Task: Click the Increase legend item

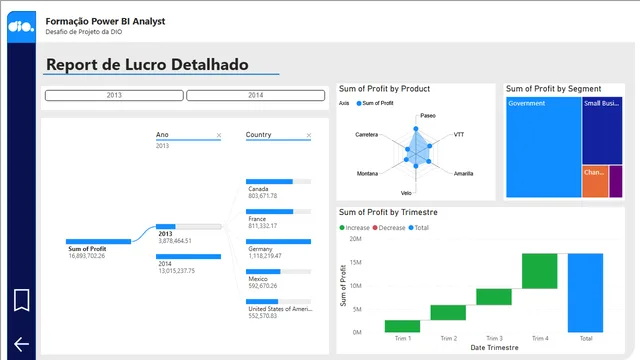Action: click(354, 228)
